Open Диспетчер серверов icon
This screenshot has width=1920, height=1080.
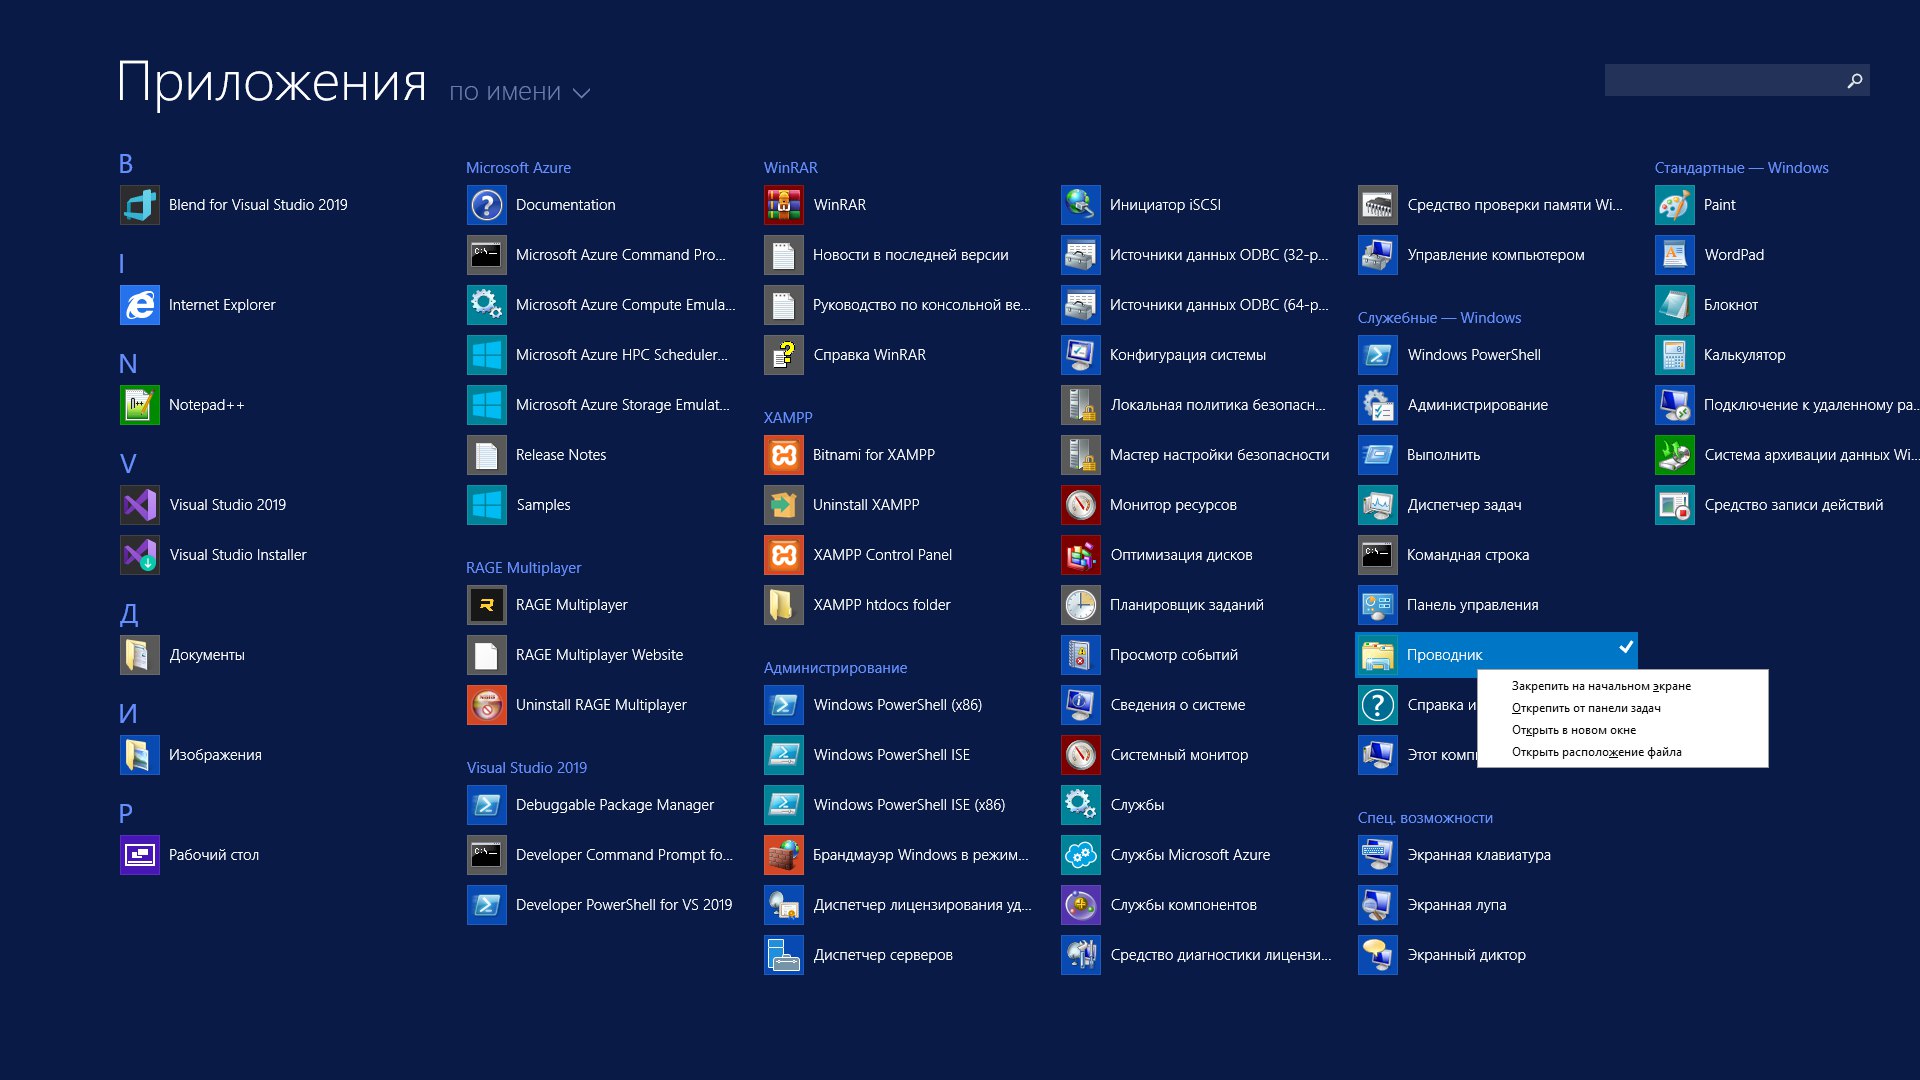pos(784,955)
